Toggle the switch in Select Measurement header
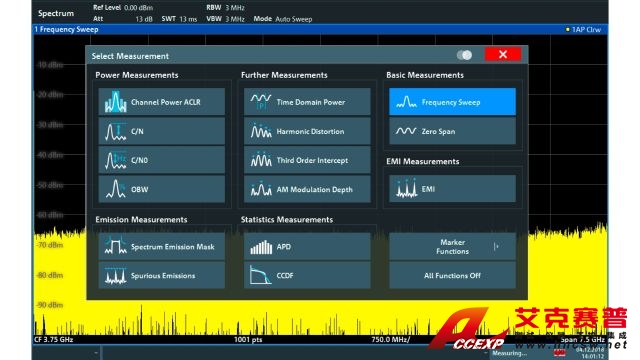640x360 pixels. tap(464, 55)
